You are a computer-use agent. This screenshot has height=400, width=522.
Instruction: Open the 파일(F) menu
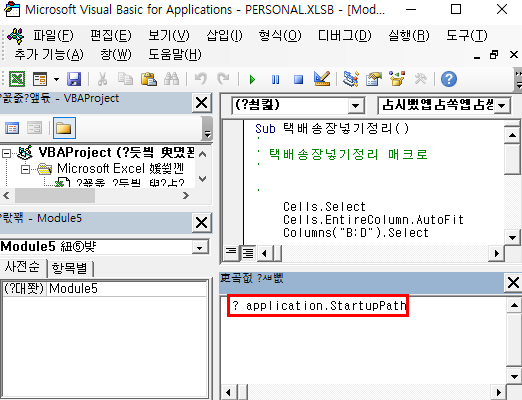click(53, 35)
